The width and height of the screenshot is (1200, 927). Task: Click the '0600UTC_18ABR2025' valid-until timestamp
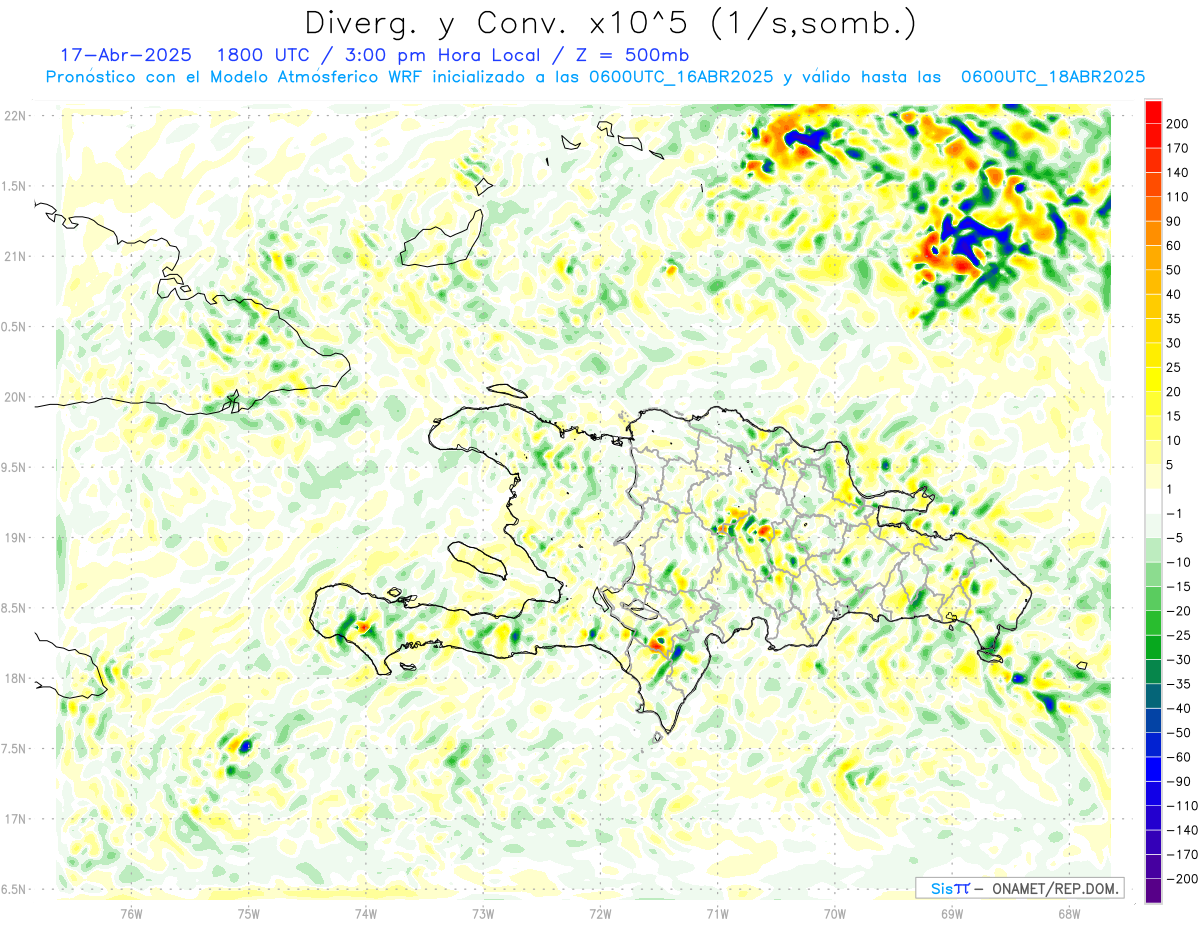1052,76
